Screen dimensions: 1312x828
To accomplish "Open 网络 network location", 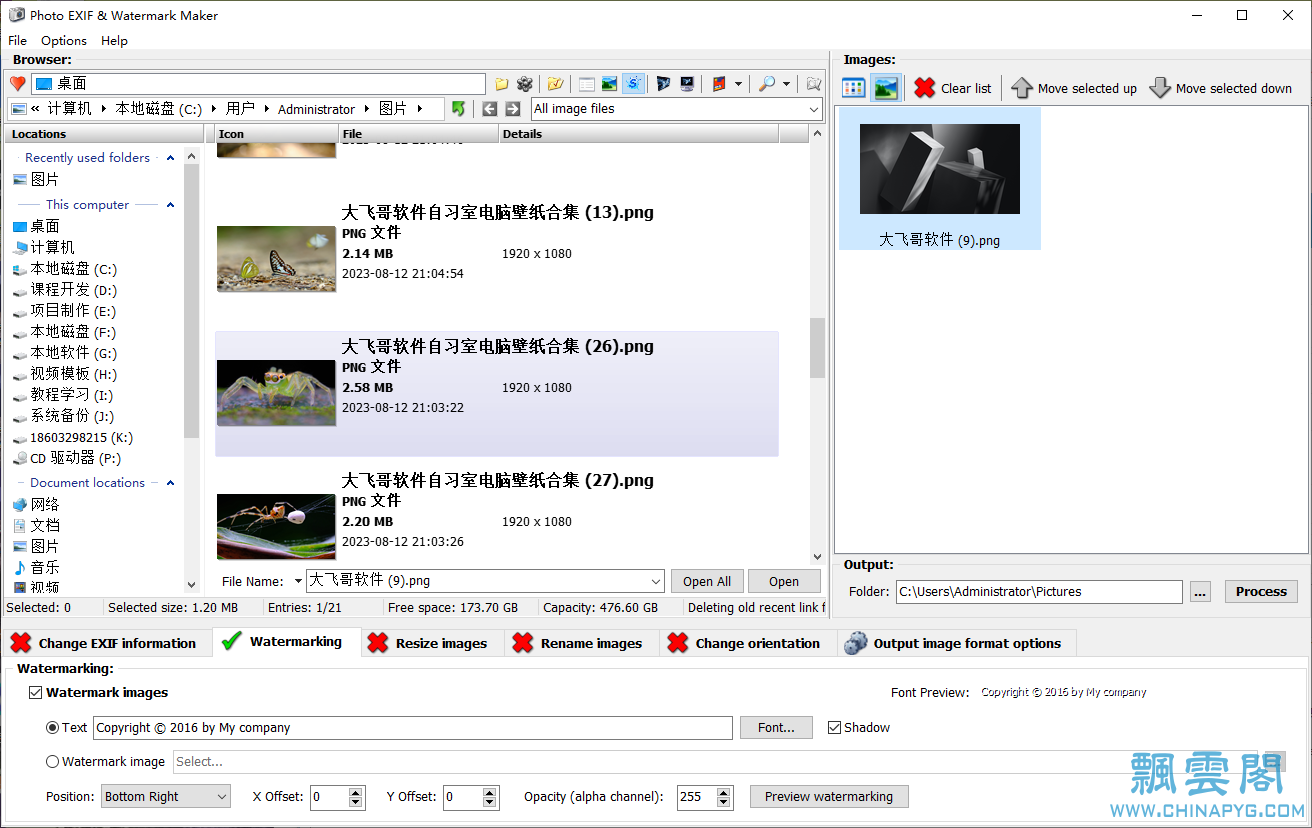I will pyautogui.click(x=36, y=504).
